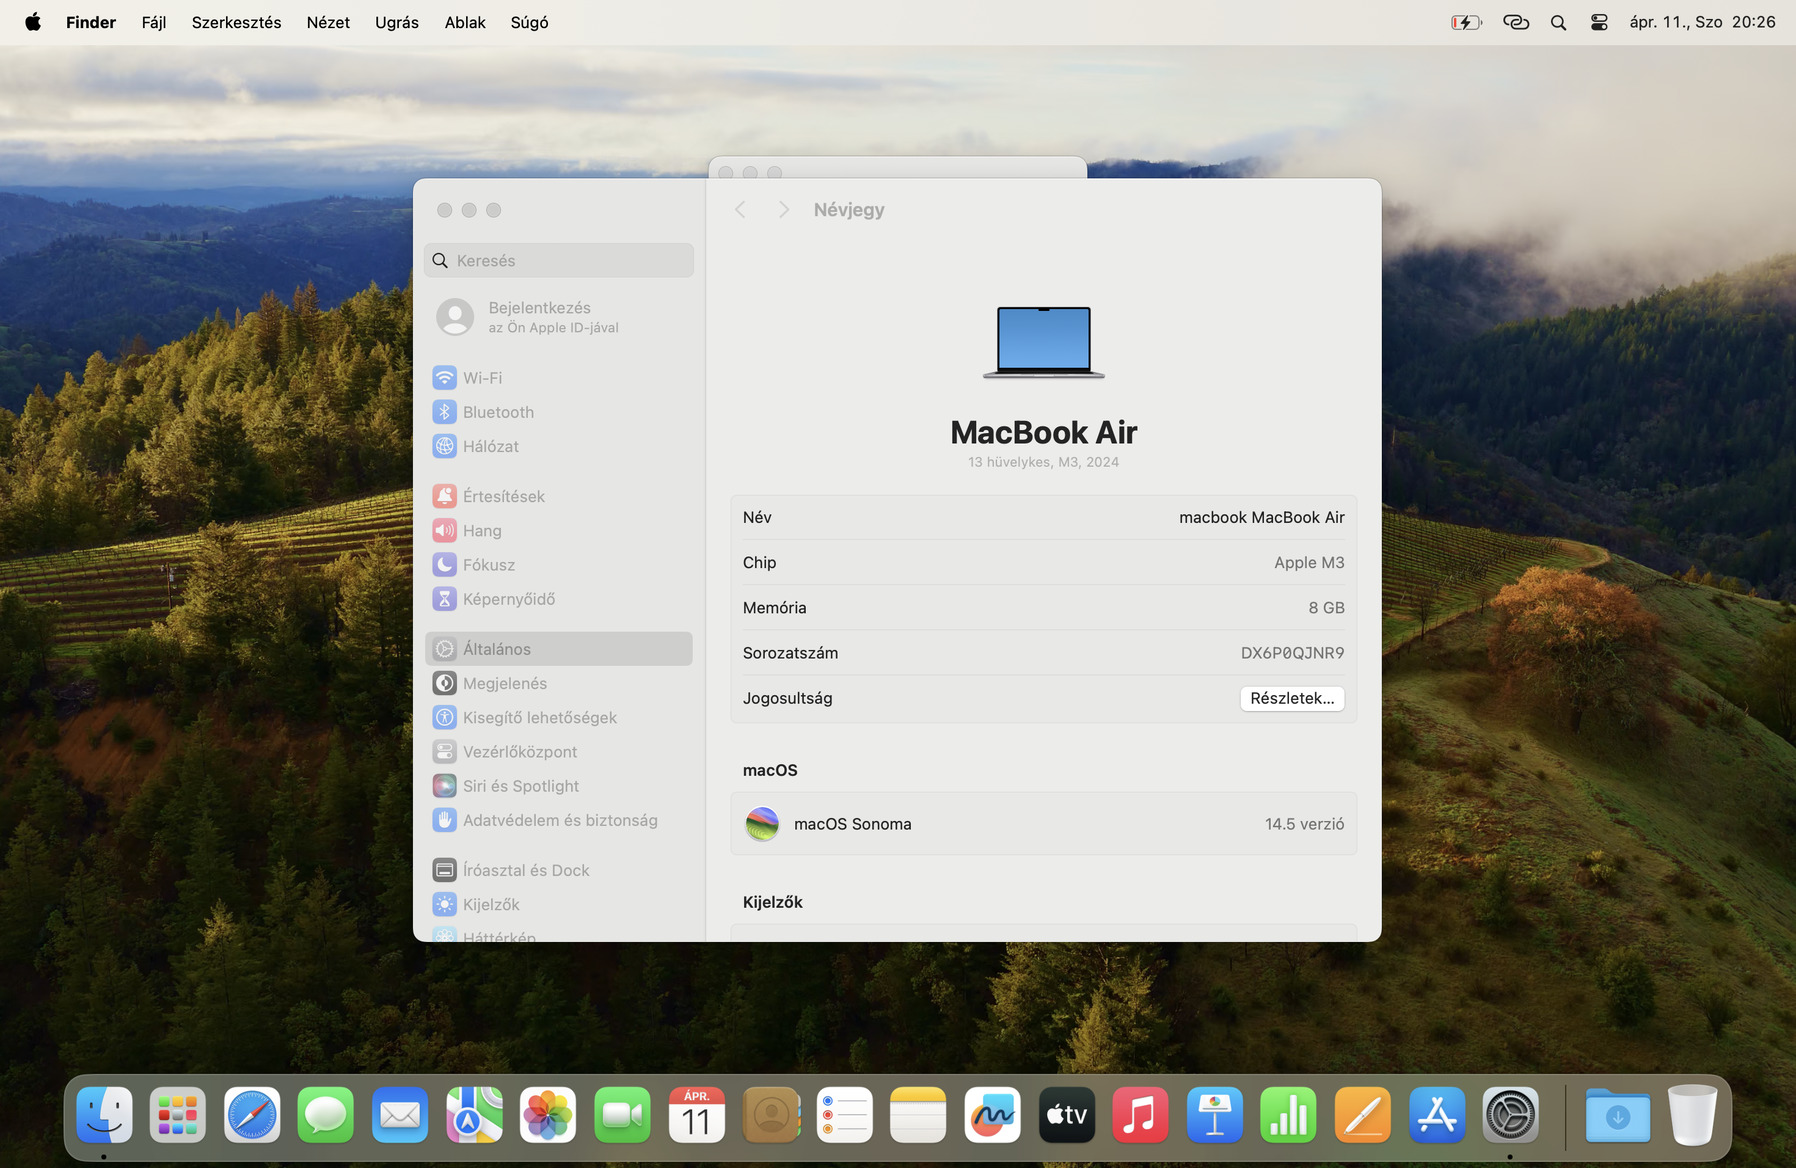This screenshot has width=1796, height=1168.
Task: Open Siri és Spotlight icon
Action: 444,786
